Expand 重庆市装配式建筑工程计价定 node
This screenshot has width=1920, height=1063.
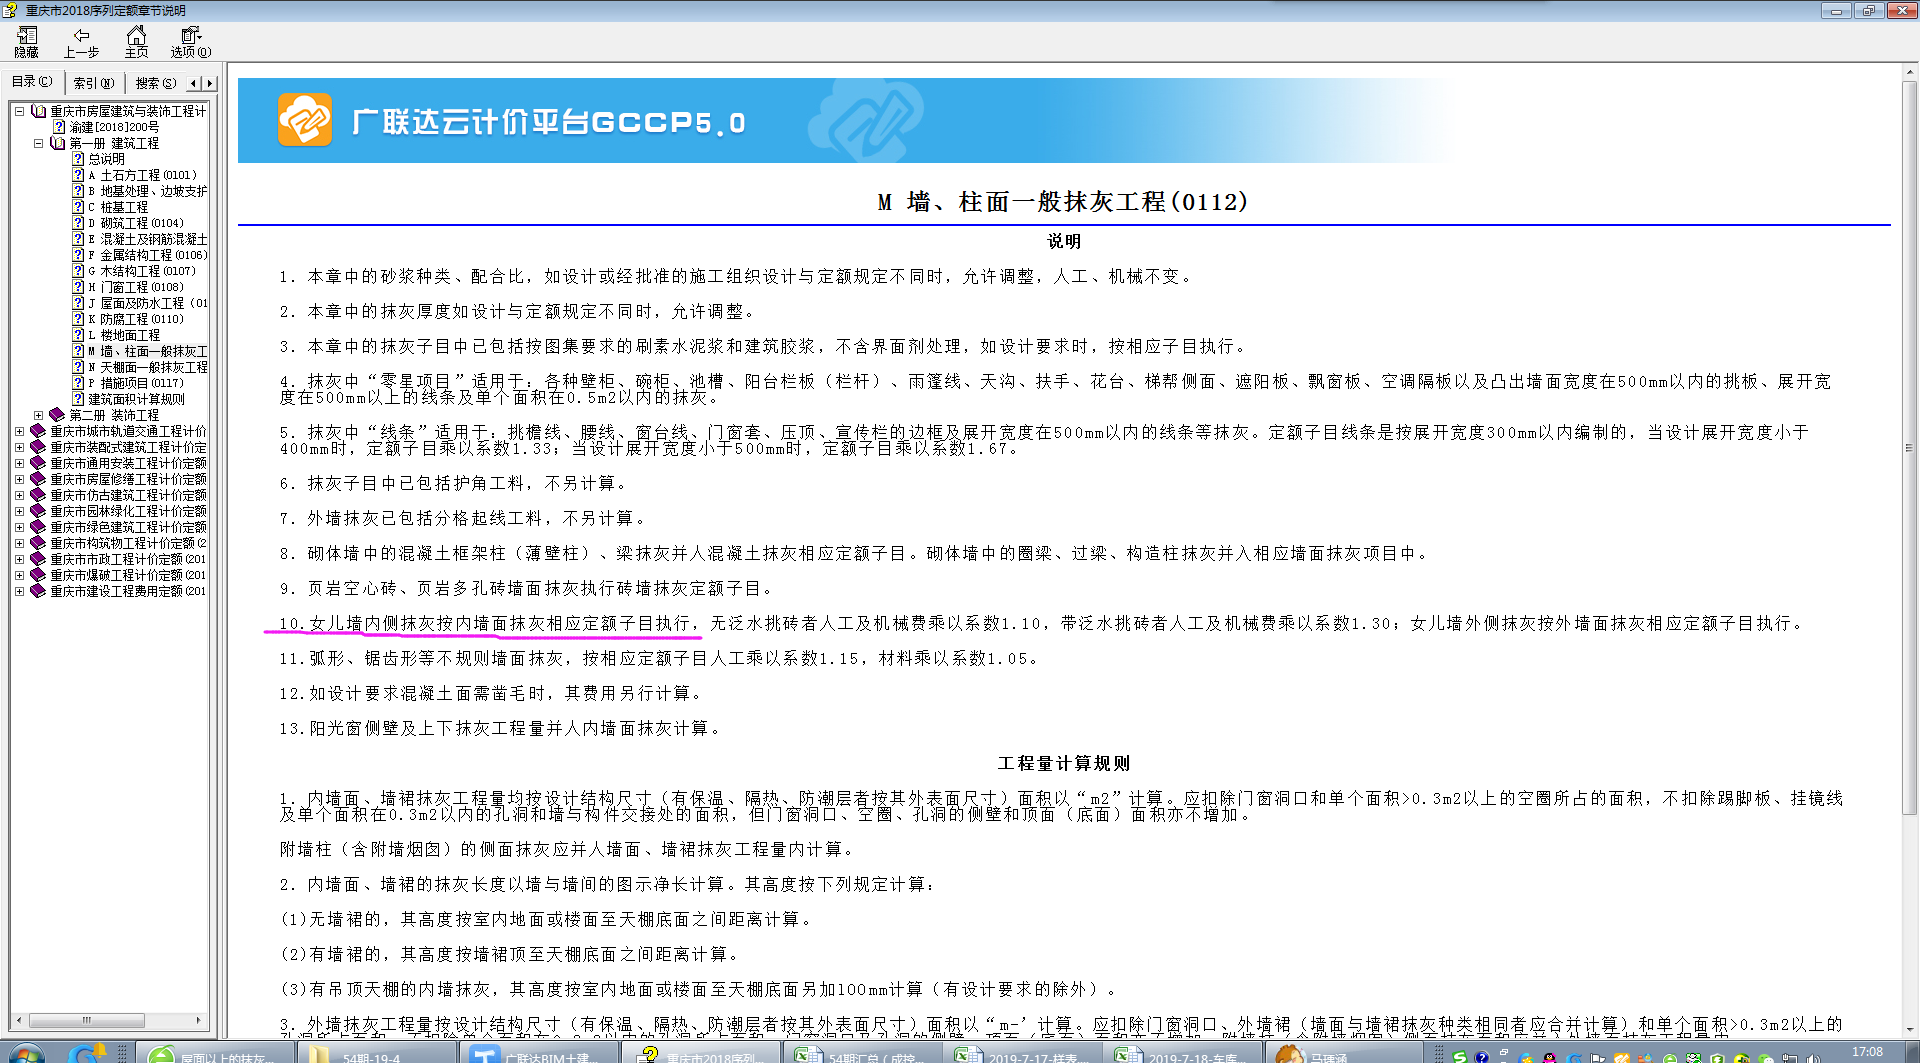point(19,447)
